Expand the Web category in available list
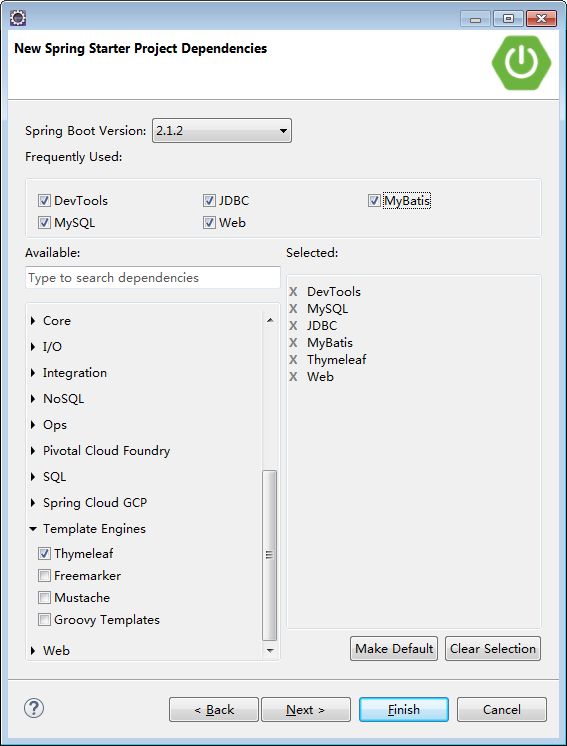Screen dimensions: 567x746 point(33,650)
